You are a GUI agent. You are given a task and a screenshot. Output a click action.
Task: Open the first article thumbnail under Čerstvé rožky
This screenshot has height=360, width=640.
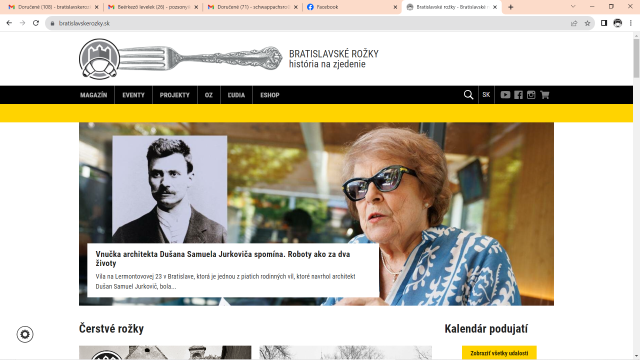click(165, 353)
